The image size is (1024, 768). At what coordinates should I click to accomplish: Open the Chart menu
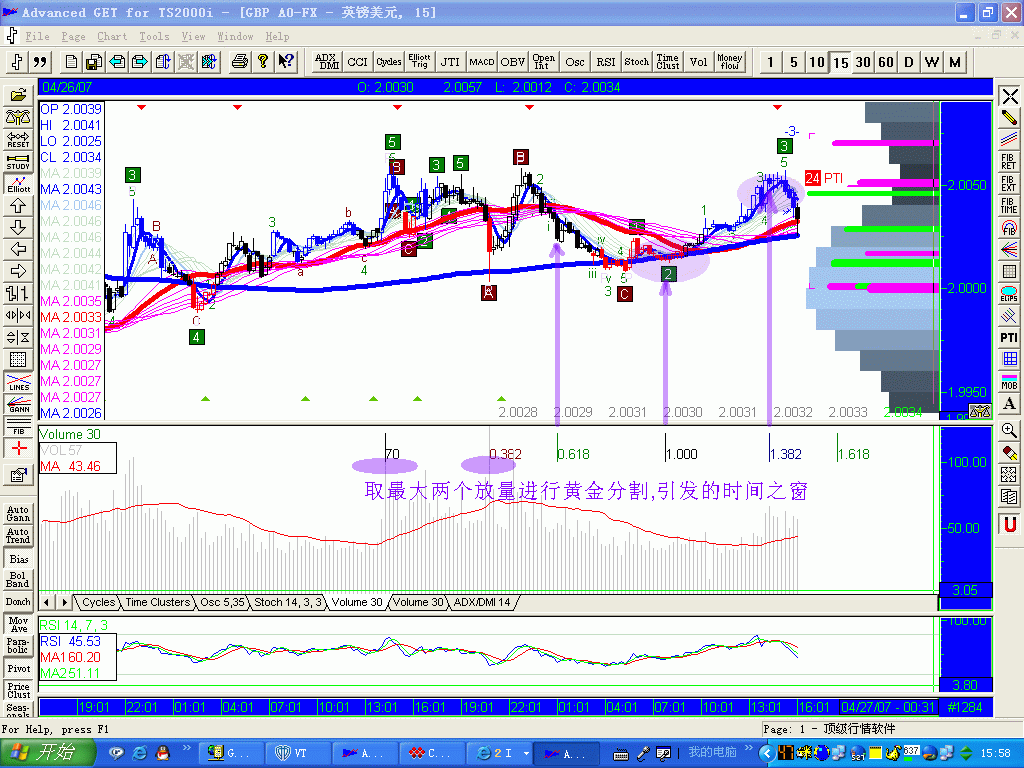click(x=112, y=36)
